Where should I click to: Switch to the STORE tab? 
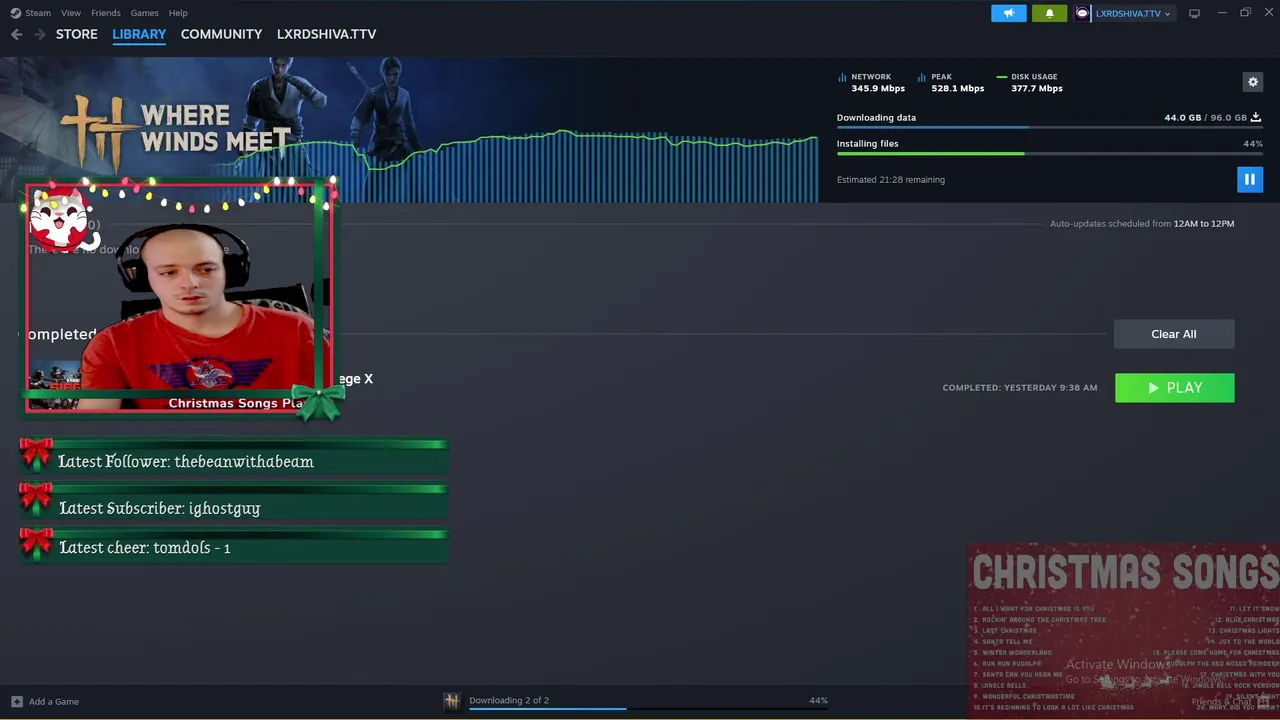[77, 34]
